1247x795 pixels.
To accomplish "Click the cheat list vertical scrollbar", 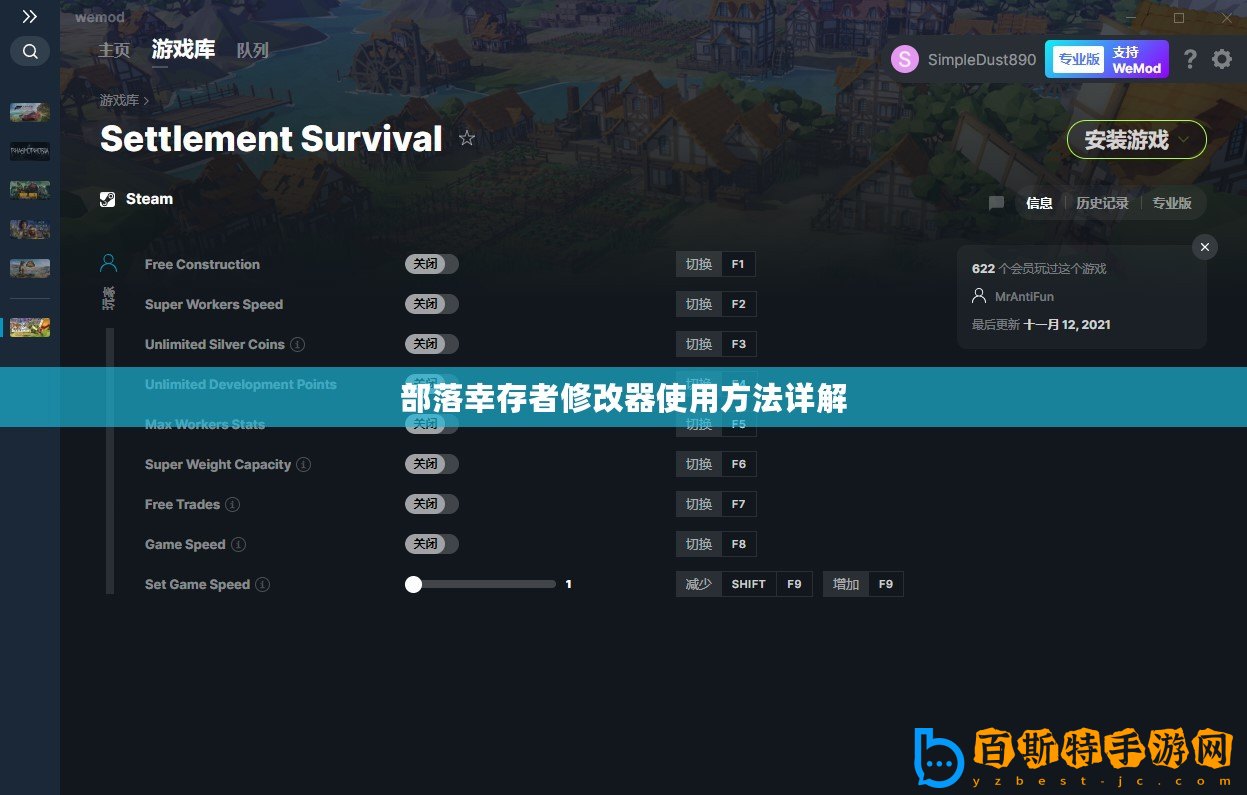I will 110,461.
